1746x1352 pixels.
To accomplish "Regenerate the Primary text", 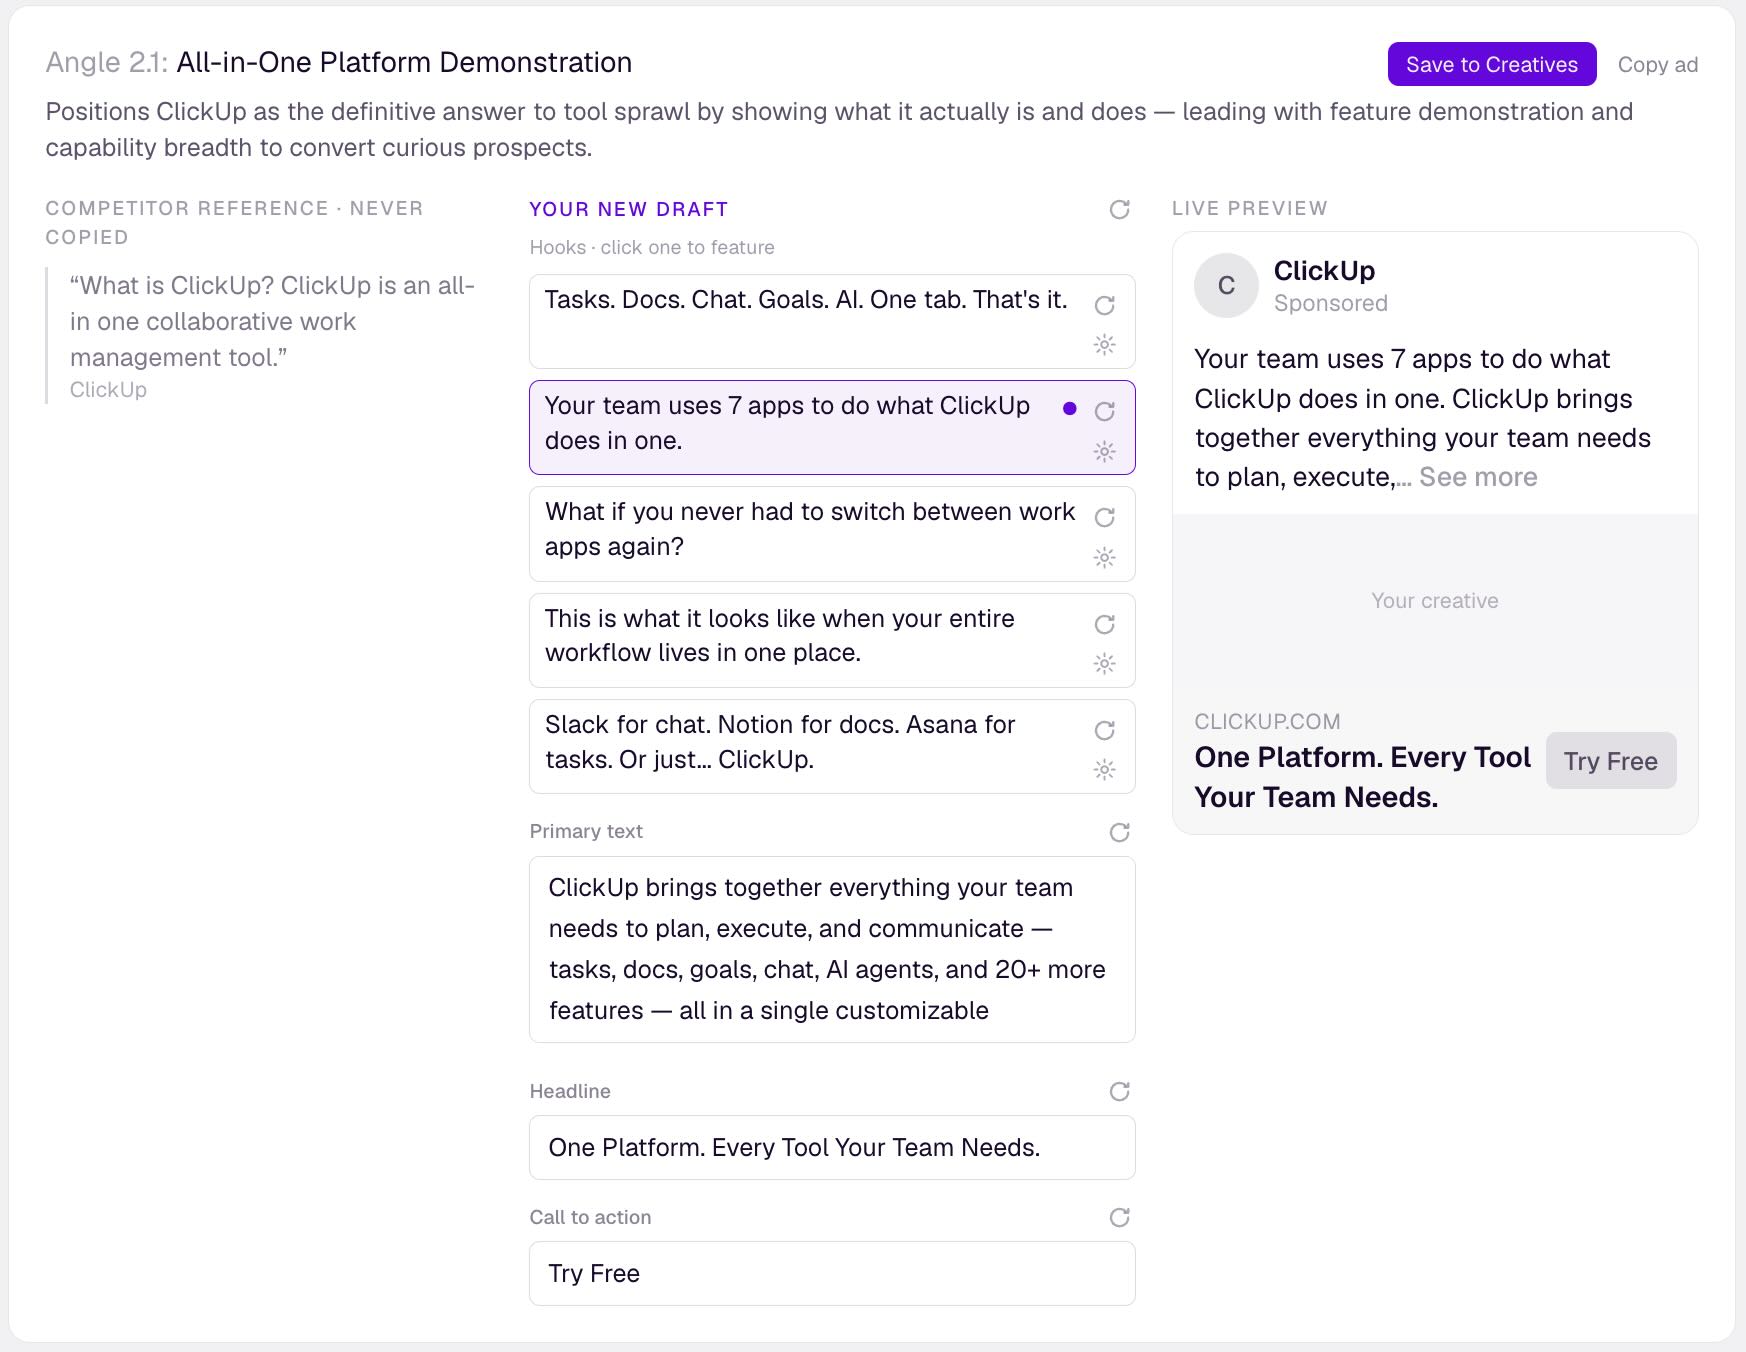I will (1120, 832).
